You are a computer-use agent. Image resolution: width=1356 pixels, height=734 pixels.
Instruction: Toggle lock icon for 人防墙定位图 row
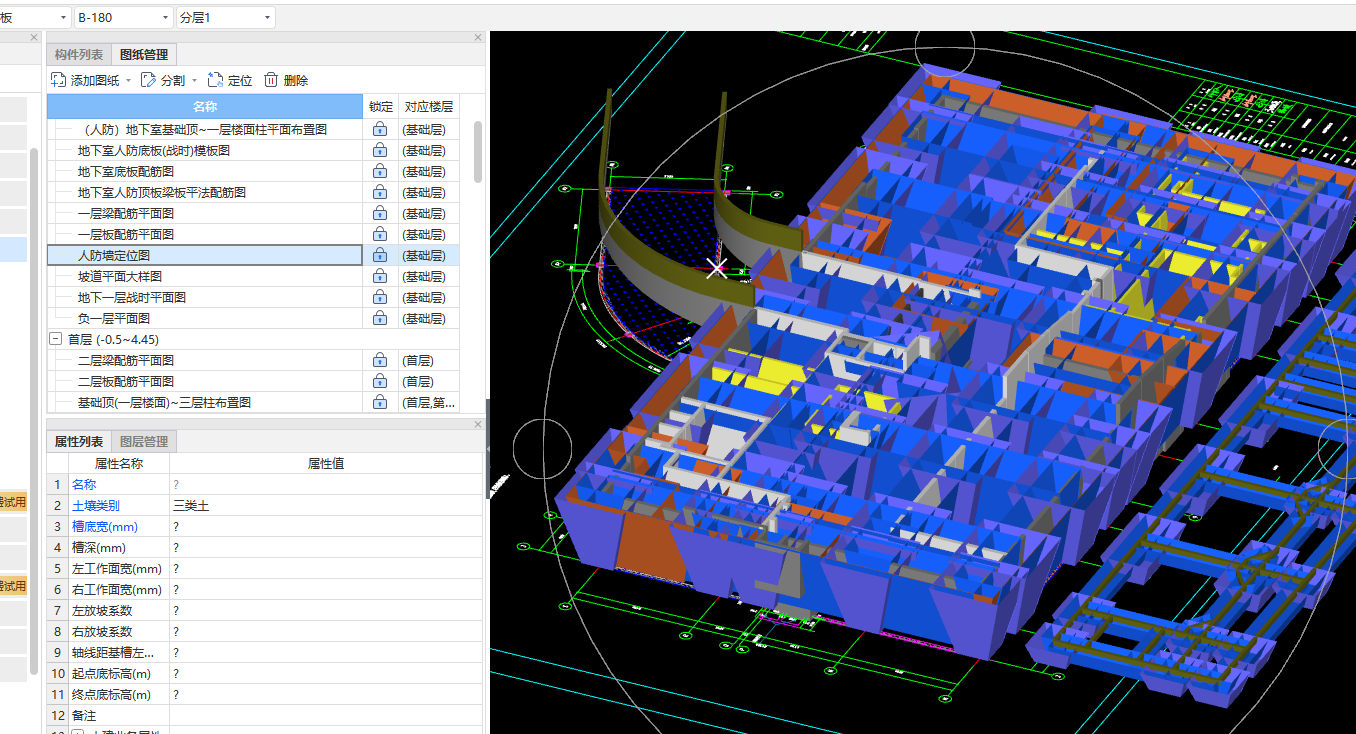(x=380, y=255)
